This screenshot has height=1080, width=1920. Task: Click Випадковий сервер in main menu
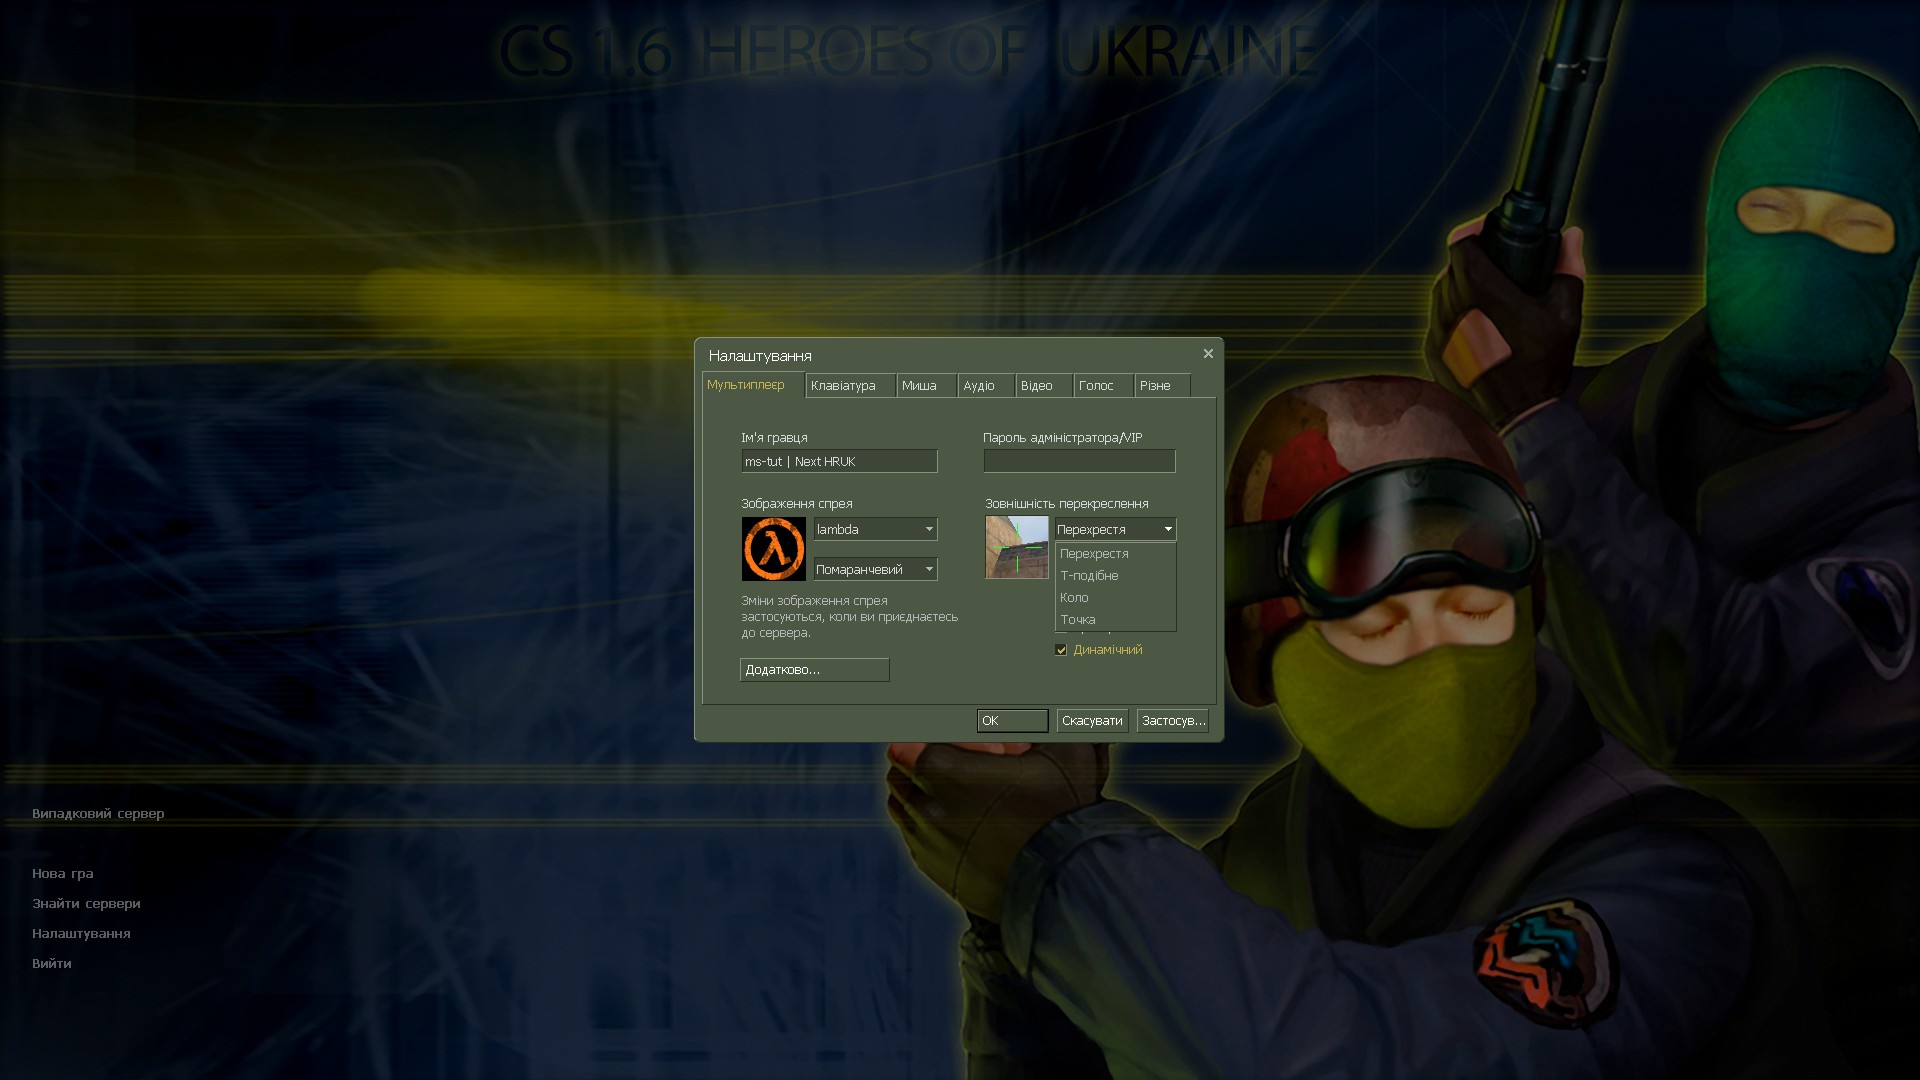coord(98,814)
